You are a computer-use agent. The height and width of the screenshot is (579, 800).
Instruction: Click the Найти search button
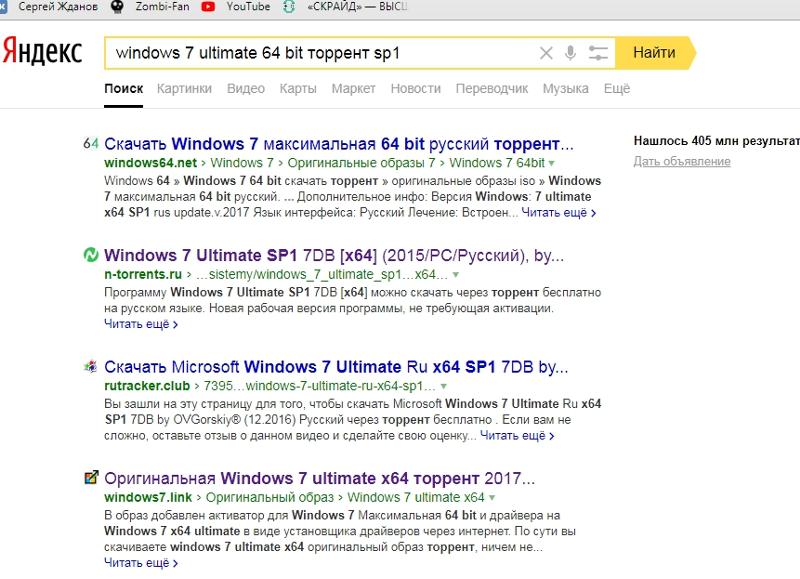point(655,53)
